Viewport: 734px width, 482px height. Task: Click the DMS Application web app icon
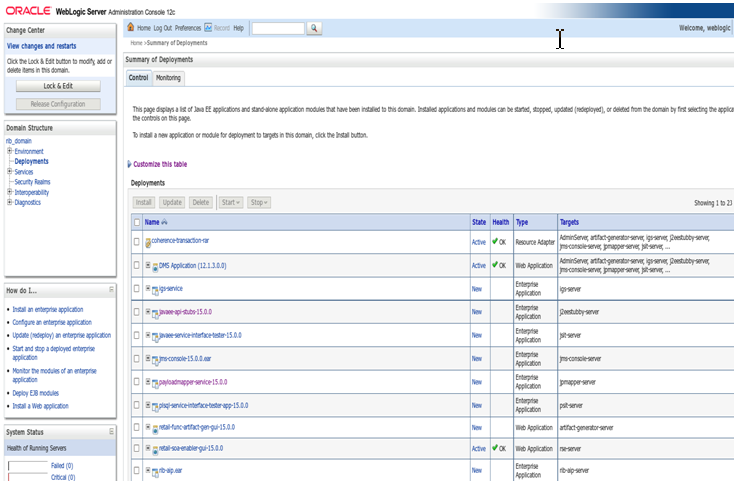[x=155, y=267]
